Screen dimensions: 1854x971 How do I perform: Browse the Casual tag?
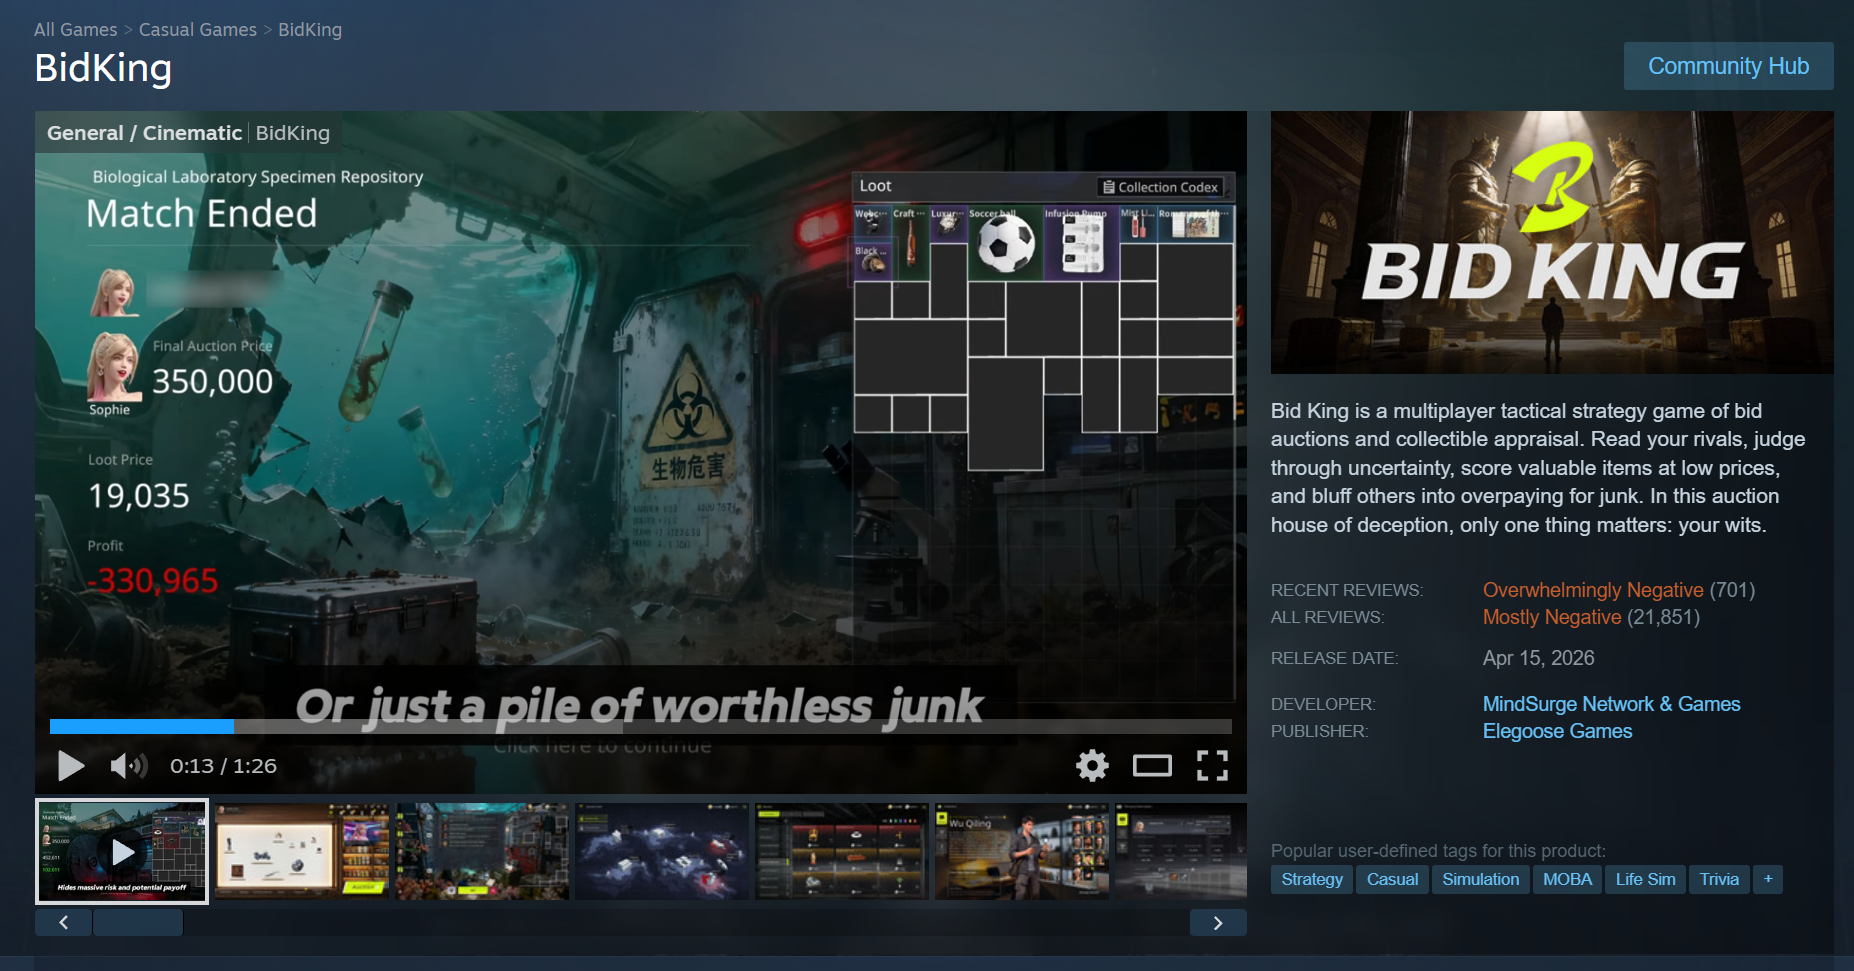tap(1393, 879)
